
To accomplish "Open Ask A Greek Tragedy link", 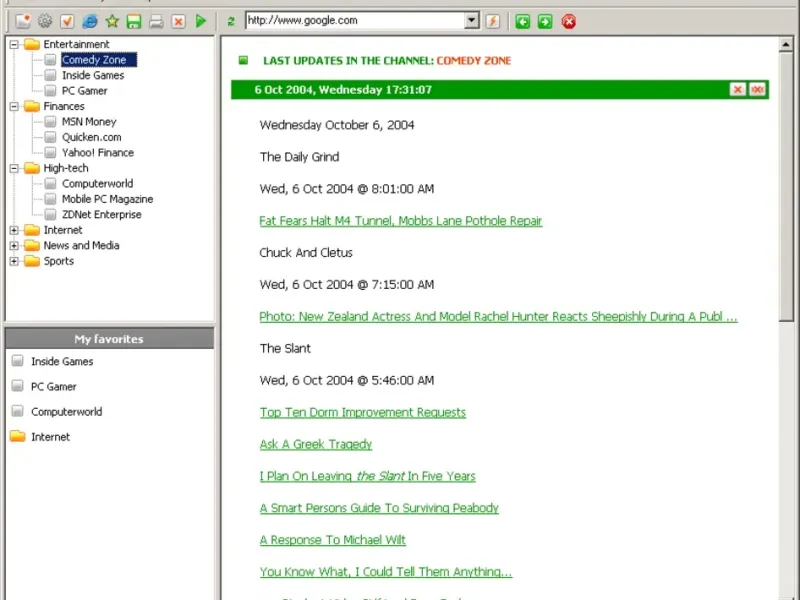I will (x=316, y=444).
